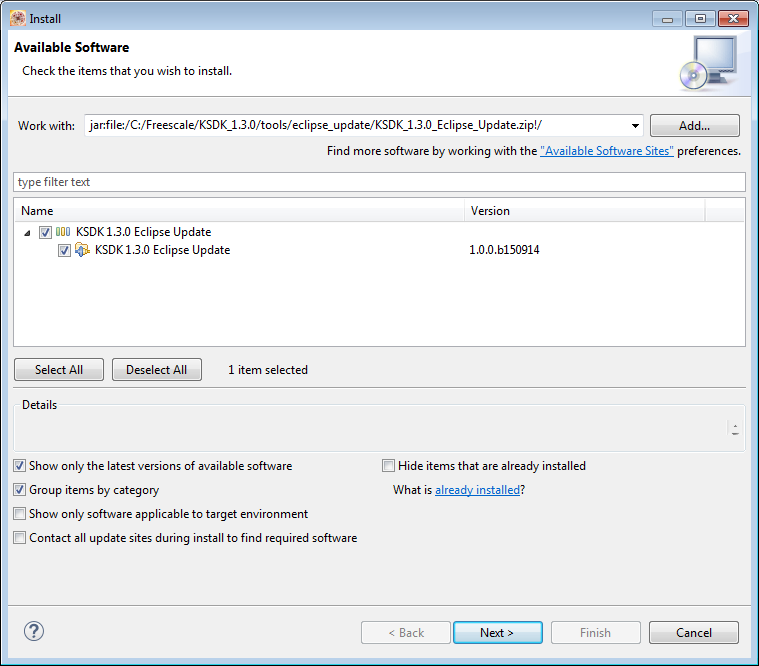Click the Version column header

[x=584, y=211]
